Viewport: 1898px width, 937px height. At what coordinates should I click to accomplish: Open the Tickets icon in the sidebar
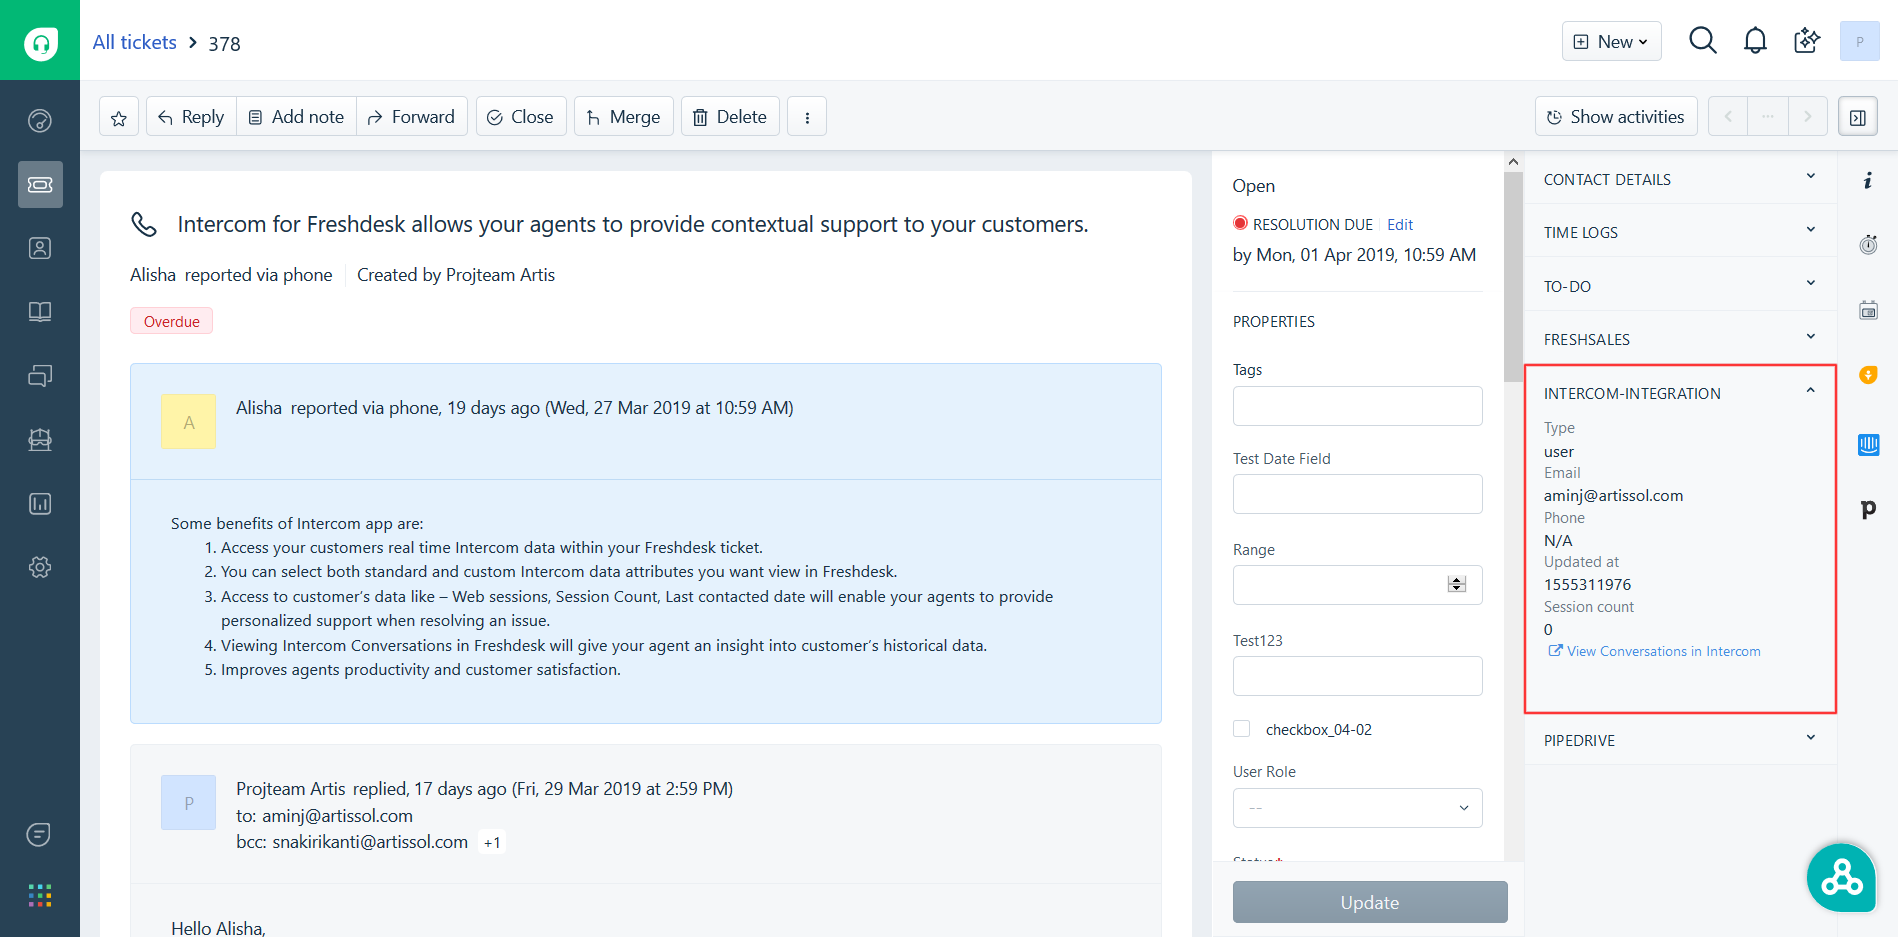point(40,184)
